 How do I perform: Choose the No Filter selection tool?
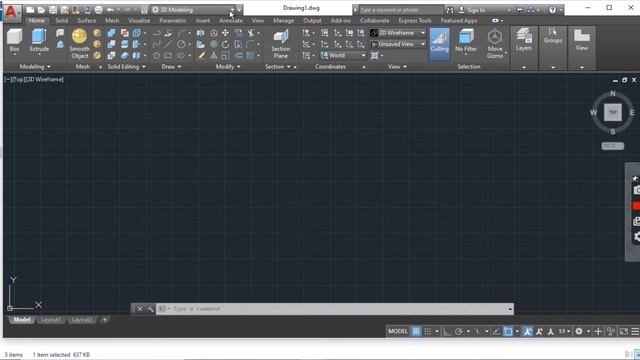(466, 41)
